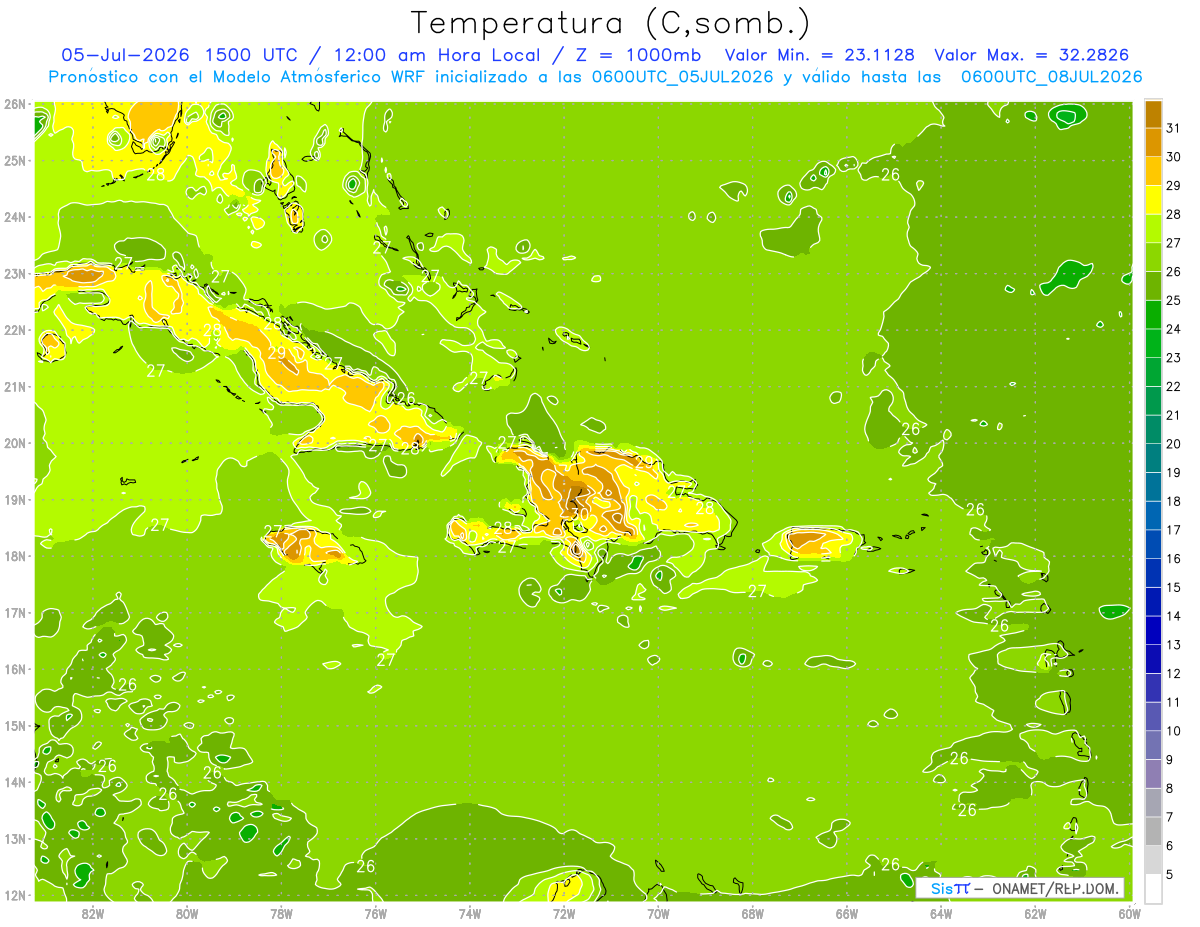1200x927 pixels.
Task: Click the '80W' longitude axis label
Action: coord(187,913)
